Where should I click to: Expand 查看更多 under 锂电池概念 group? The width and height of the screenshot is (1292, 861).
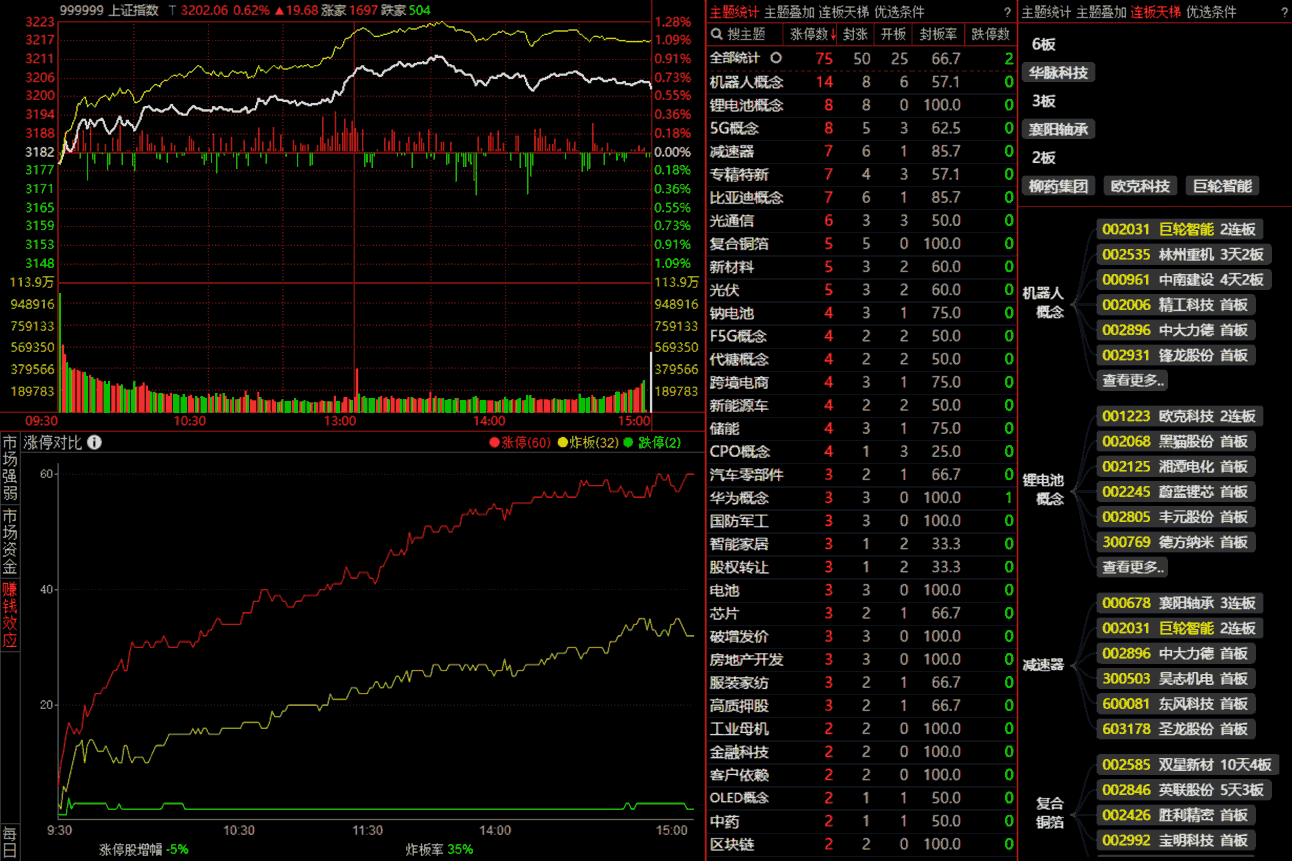[1133, 567]
